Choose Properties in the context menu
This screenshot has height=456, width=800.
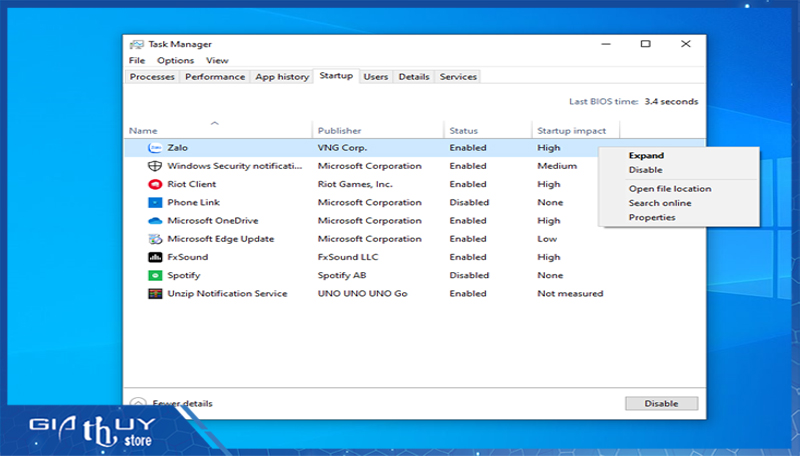[x=652, y=217]
